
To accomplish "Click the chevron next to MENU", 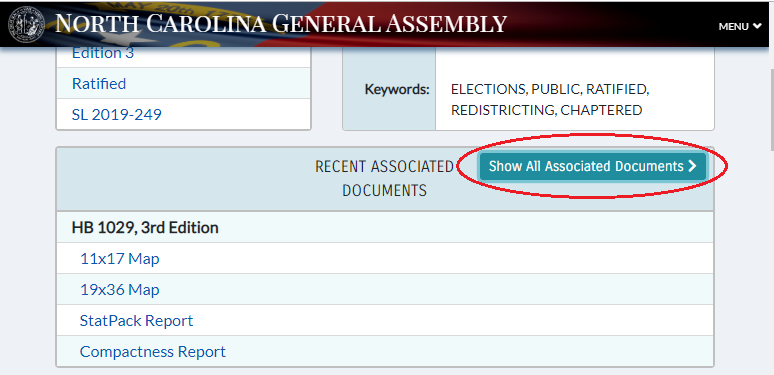I will (x=757, y=26).
